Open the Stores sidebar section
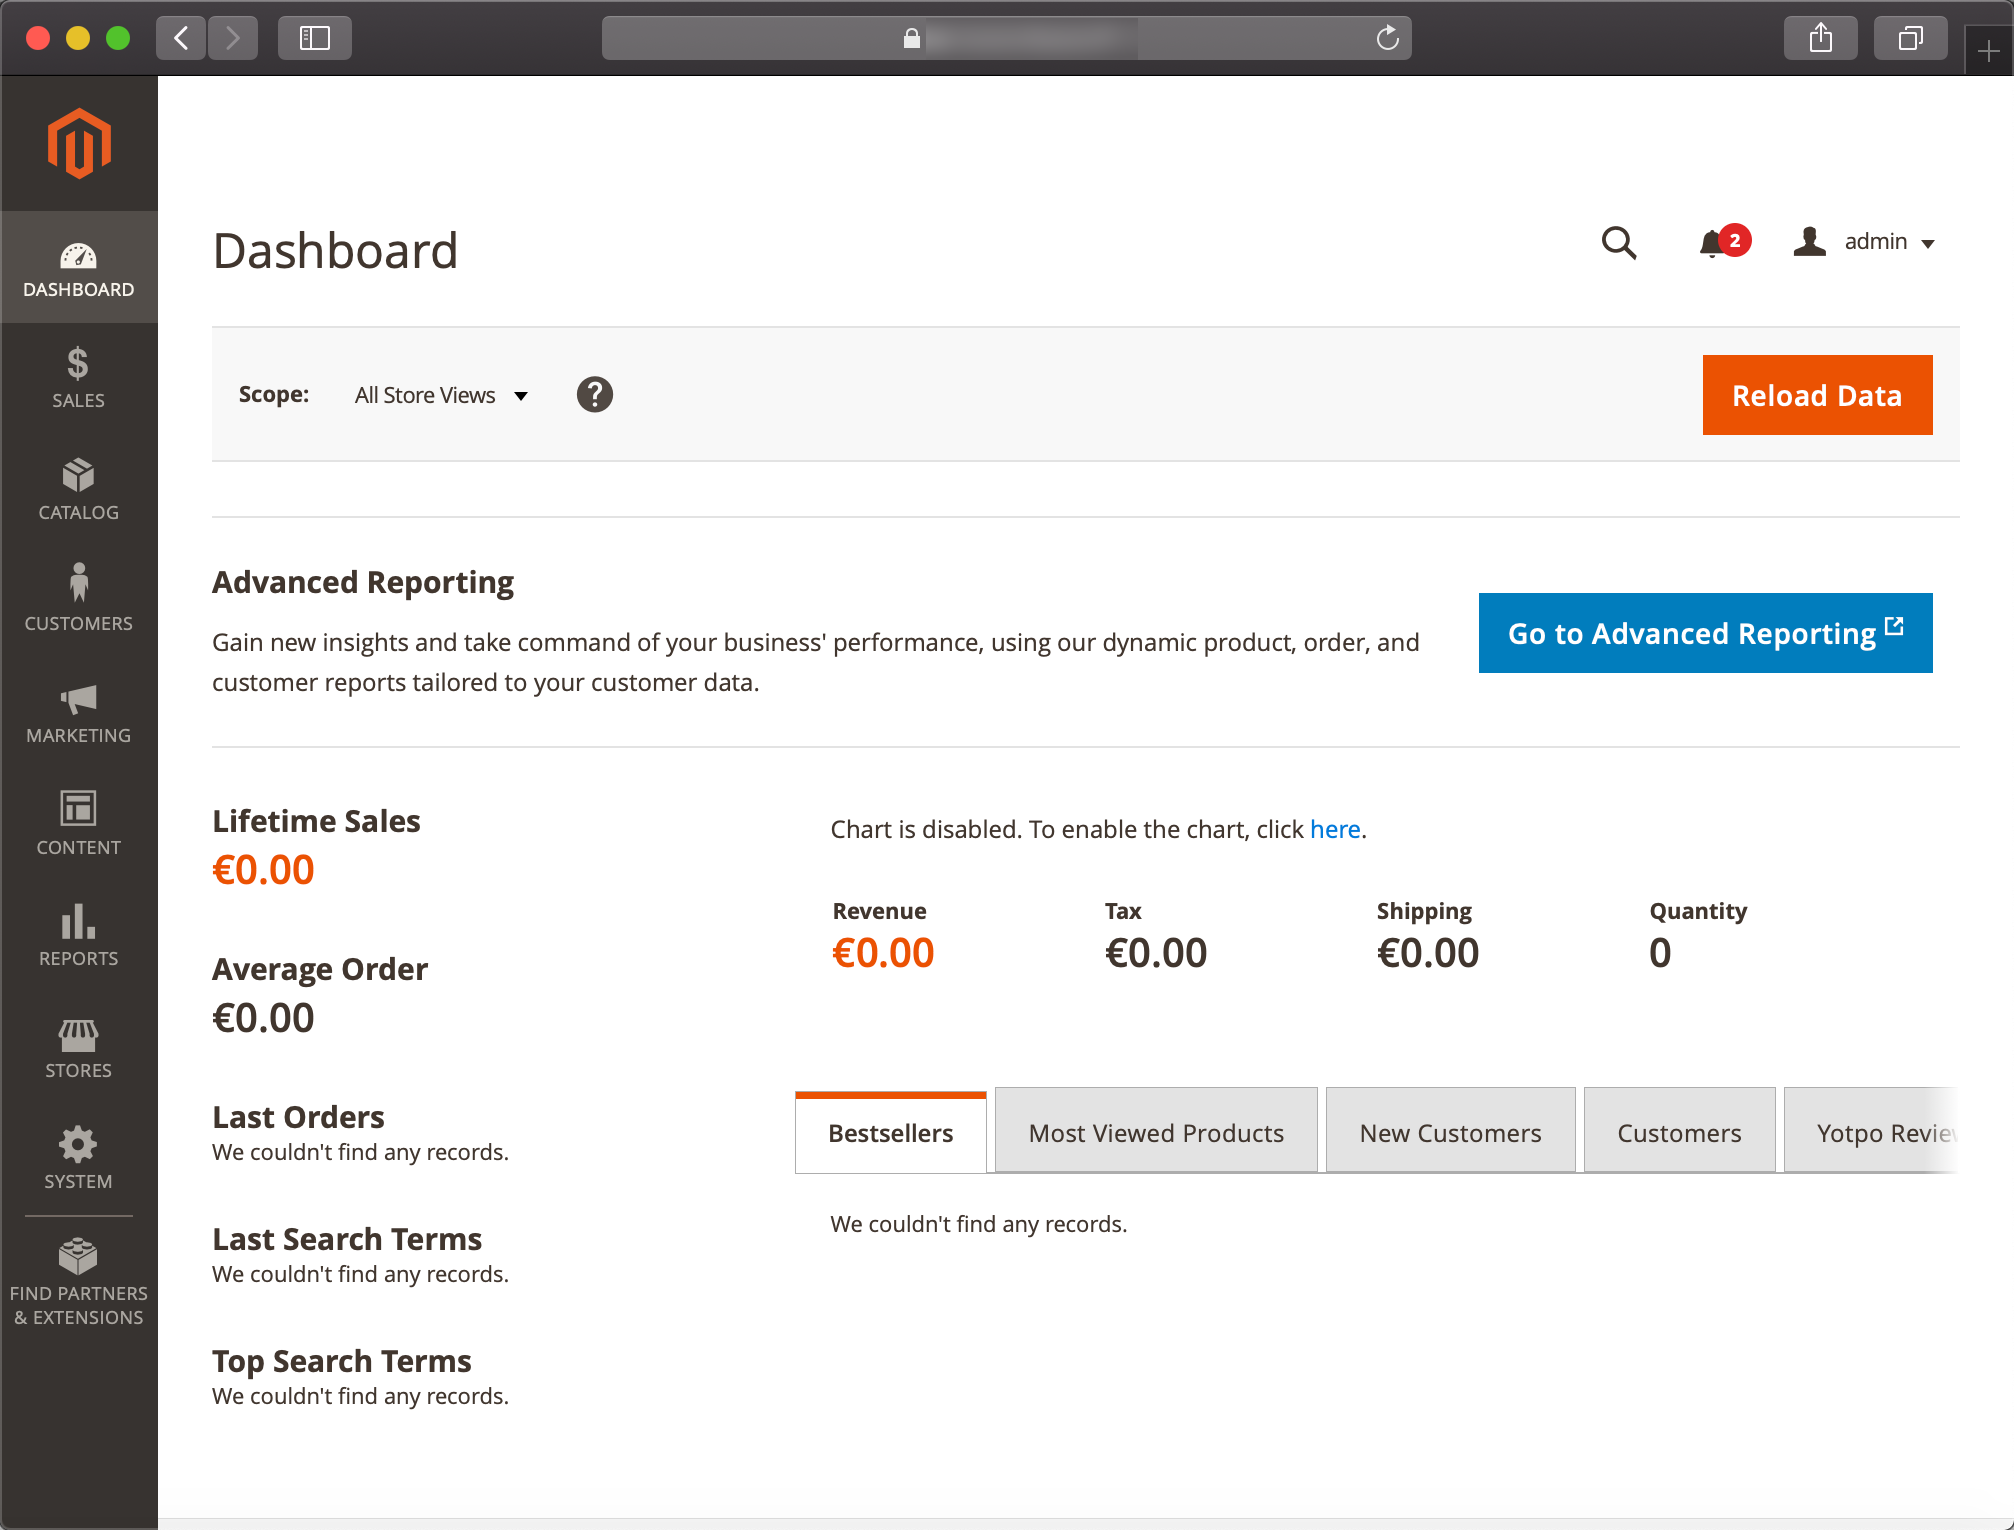 (78, 1048)
